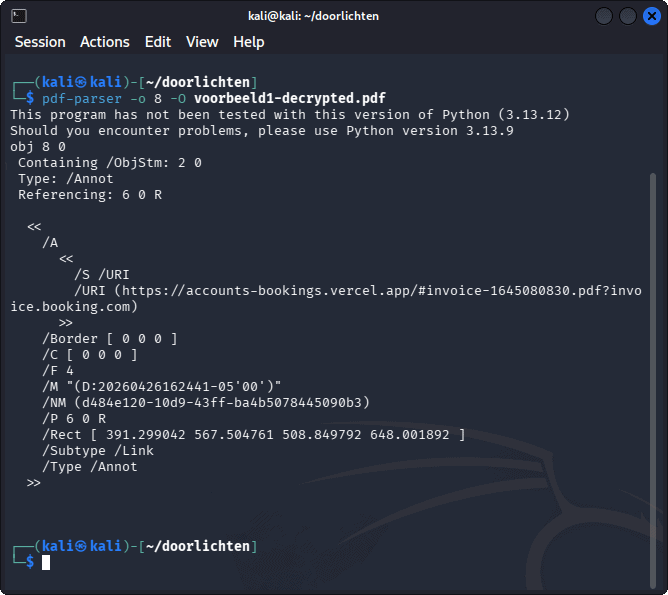Open the View menu
The image size is (668, 595).
[x=202, y=42]
